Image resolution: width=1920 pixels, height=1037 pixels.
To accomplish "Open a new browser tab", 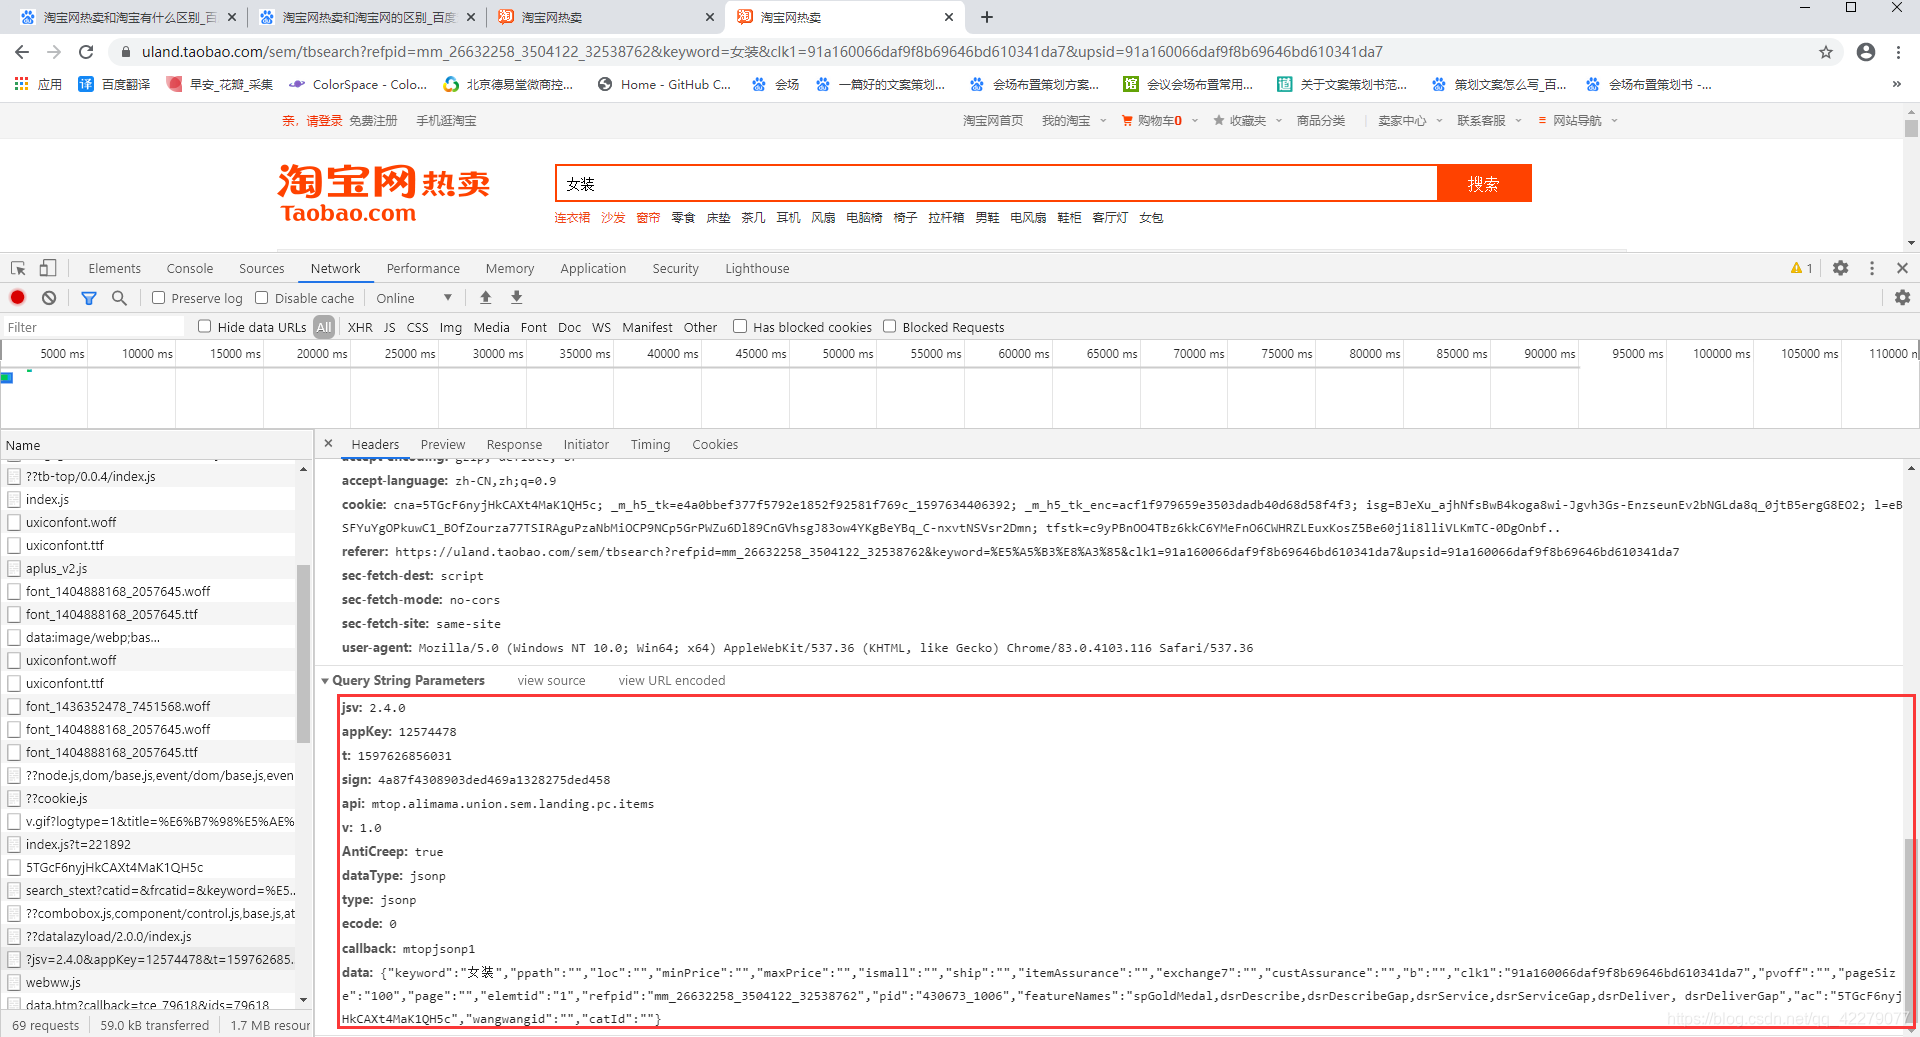I will pos(987,17).
